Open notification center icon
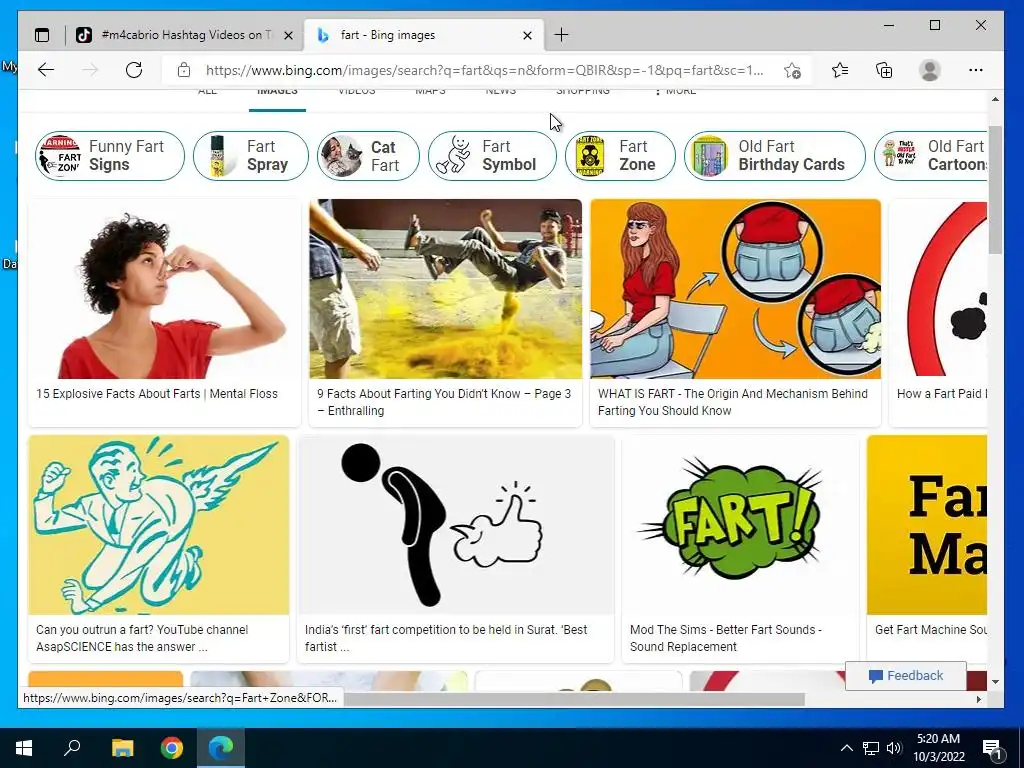Screen dimensions: 1024x768 coord(992,749)
